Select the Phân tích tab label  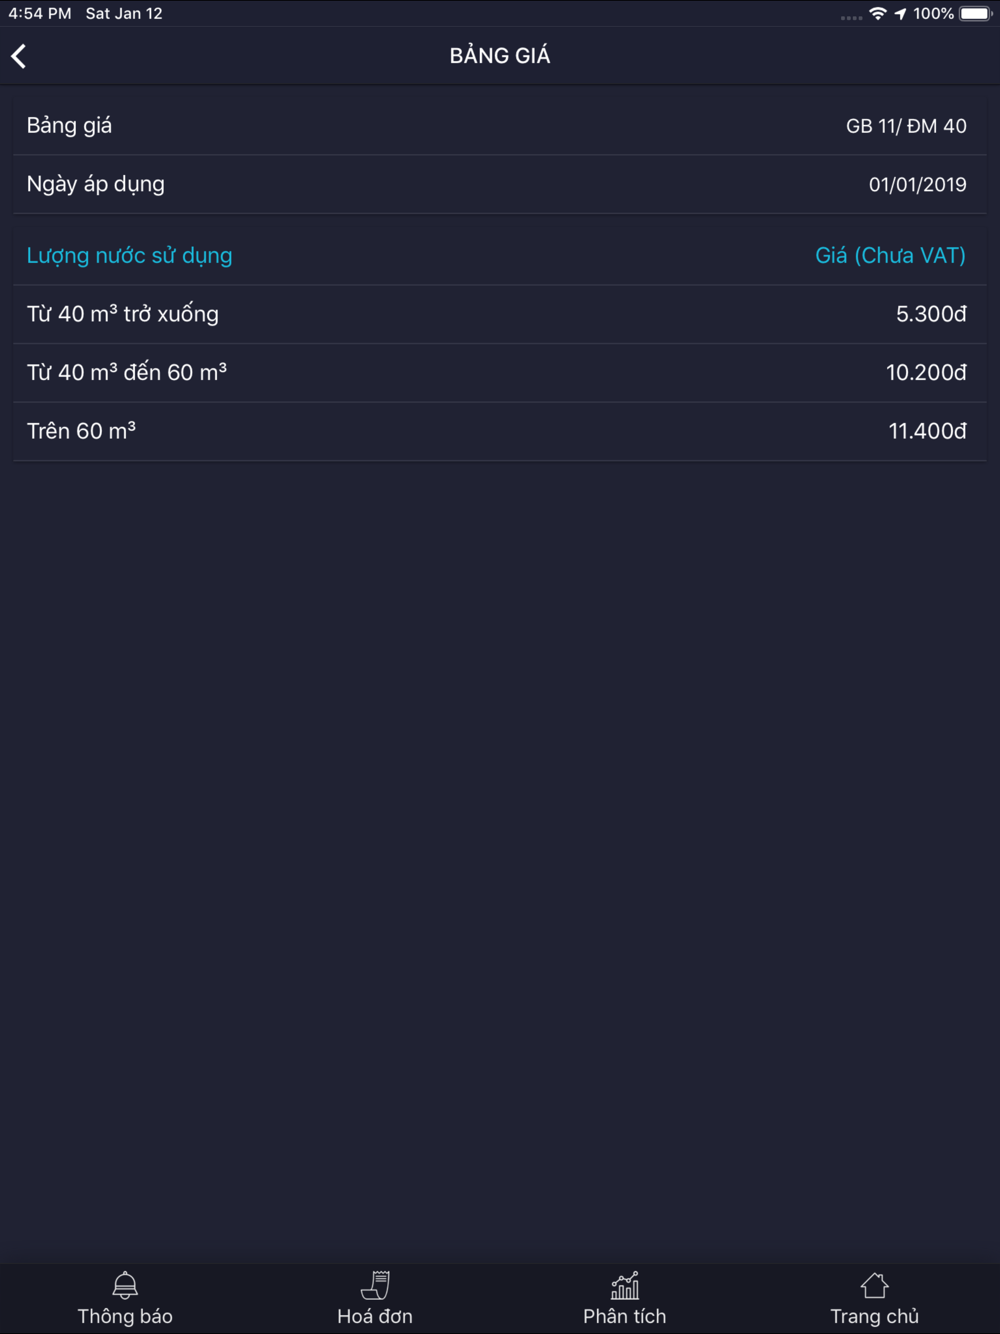(x=625, y=1316)
